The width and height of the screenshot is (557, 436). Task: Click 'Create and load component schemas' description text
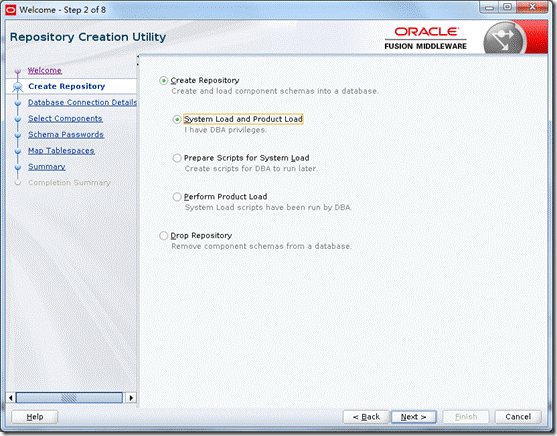pyautogui.click(x=275, y=91)
